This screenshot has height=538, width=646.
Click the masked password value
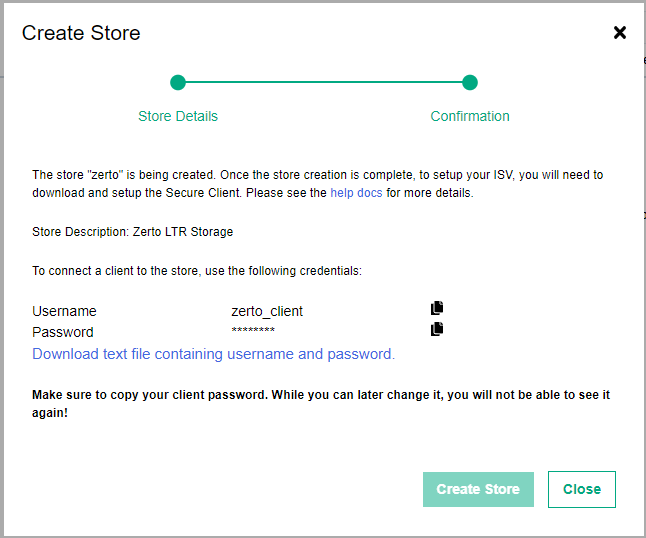(253, 330)
